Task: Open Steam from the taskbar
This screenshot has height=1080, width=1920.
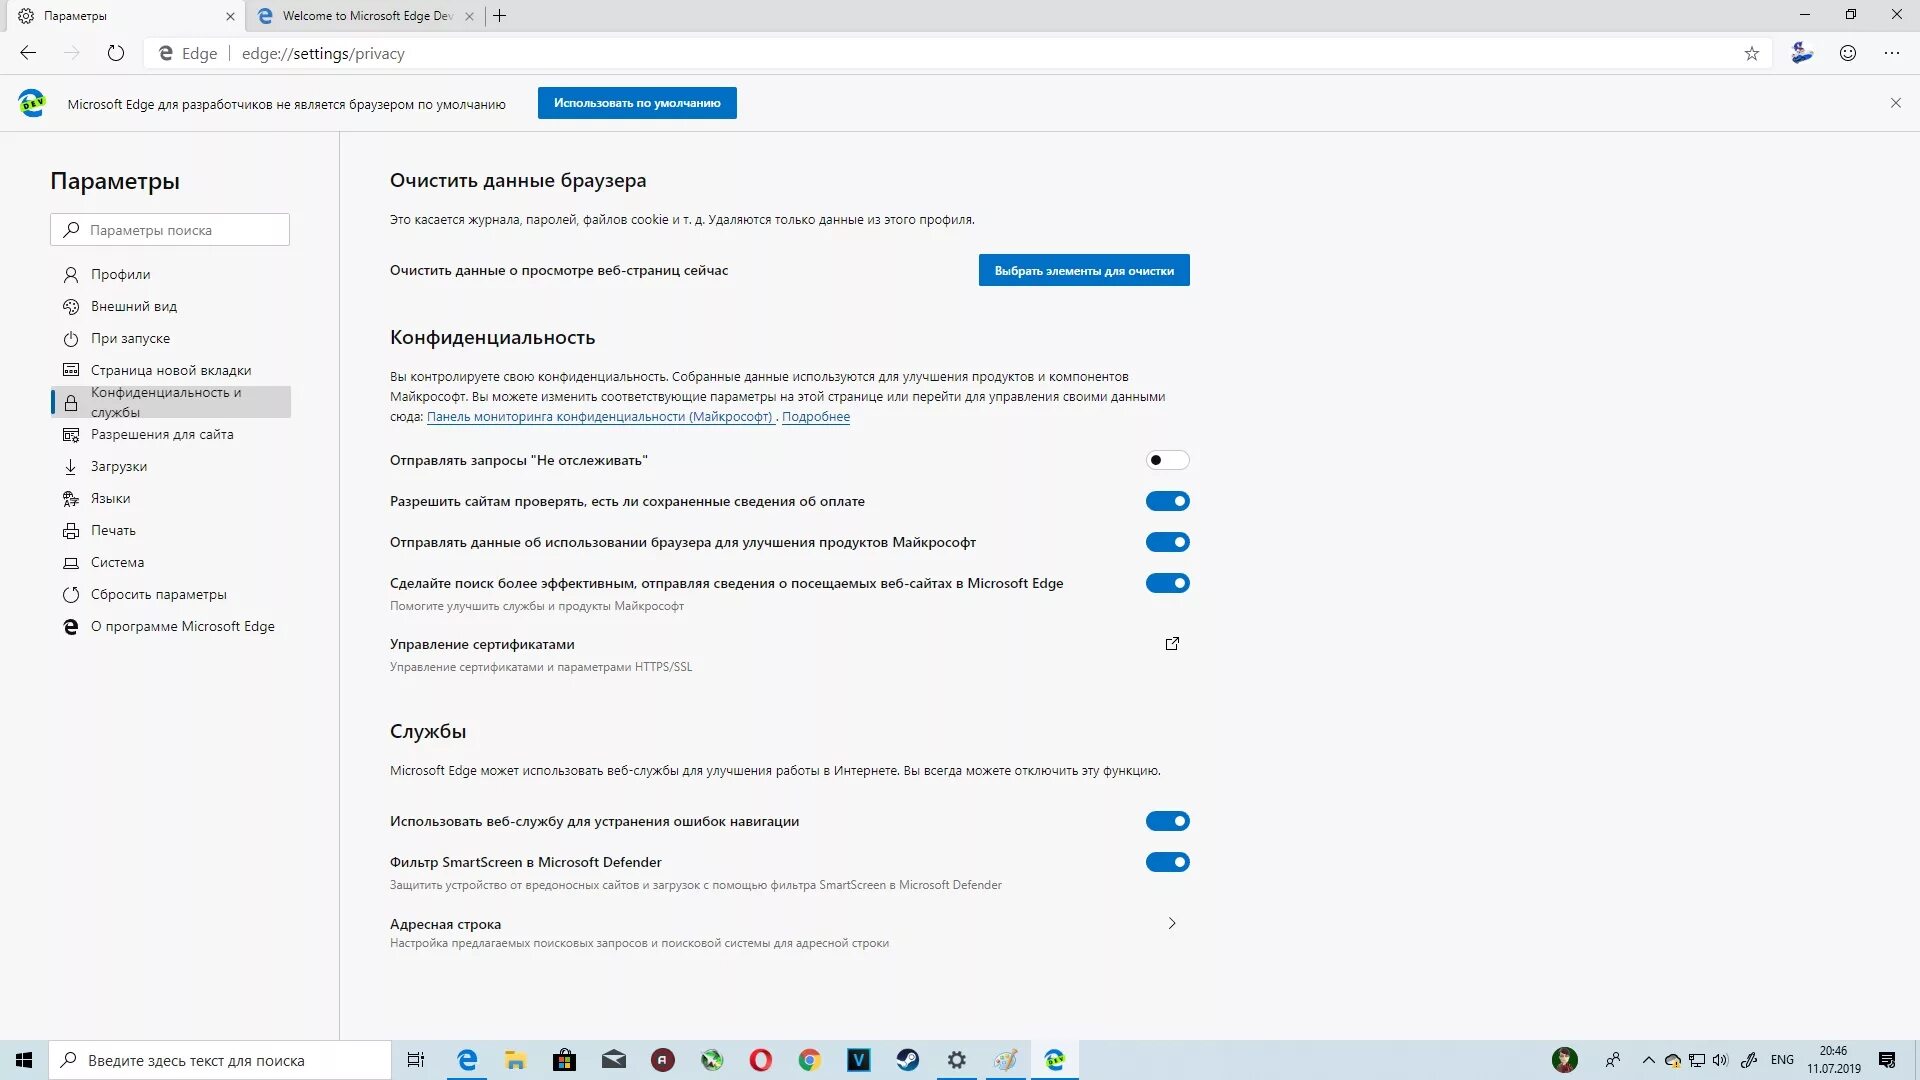Action: (907, 1060)
